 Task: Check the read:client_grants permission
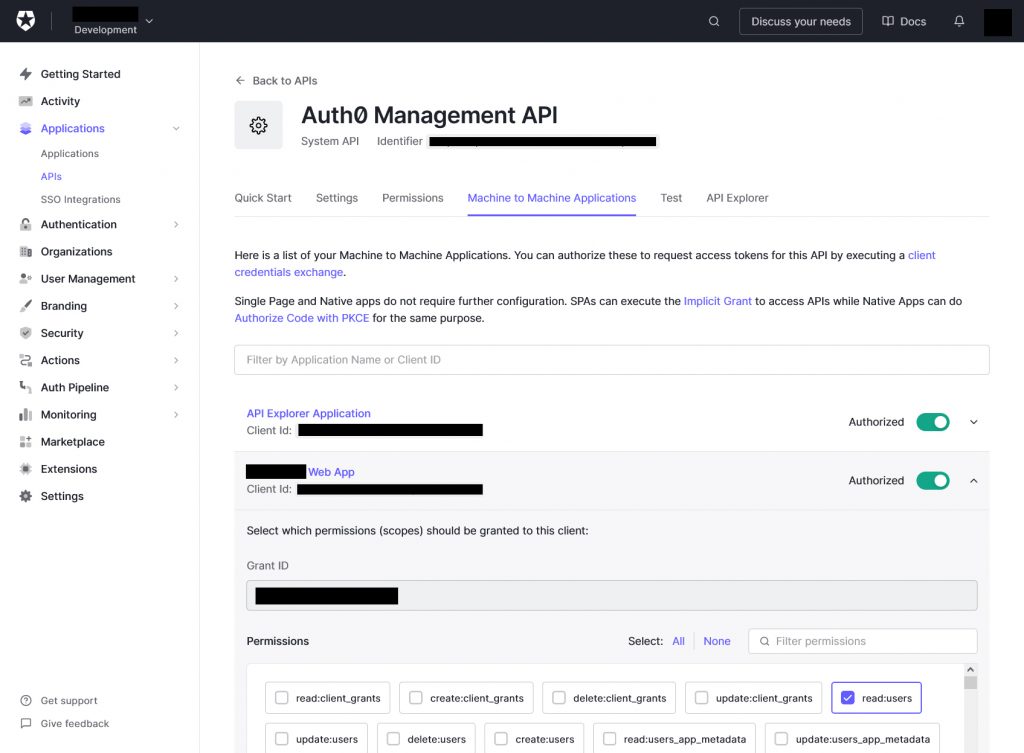pyautogui.click(x=281, y=697)
